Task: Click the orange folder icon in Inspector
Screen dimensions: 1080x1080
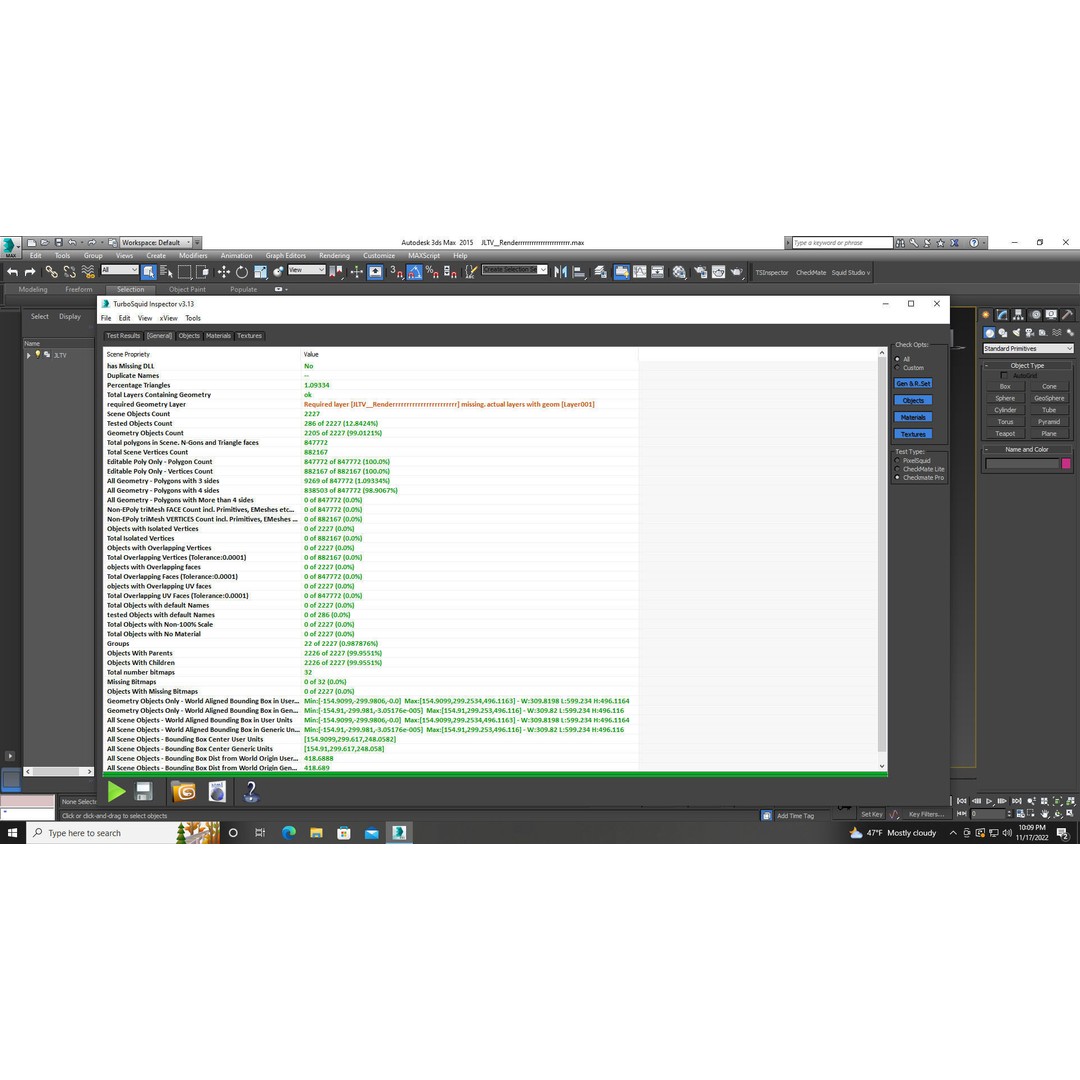Action: (x=183, y=791)
